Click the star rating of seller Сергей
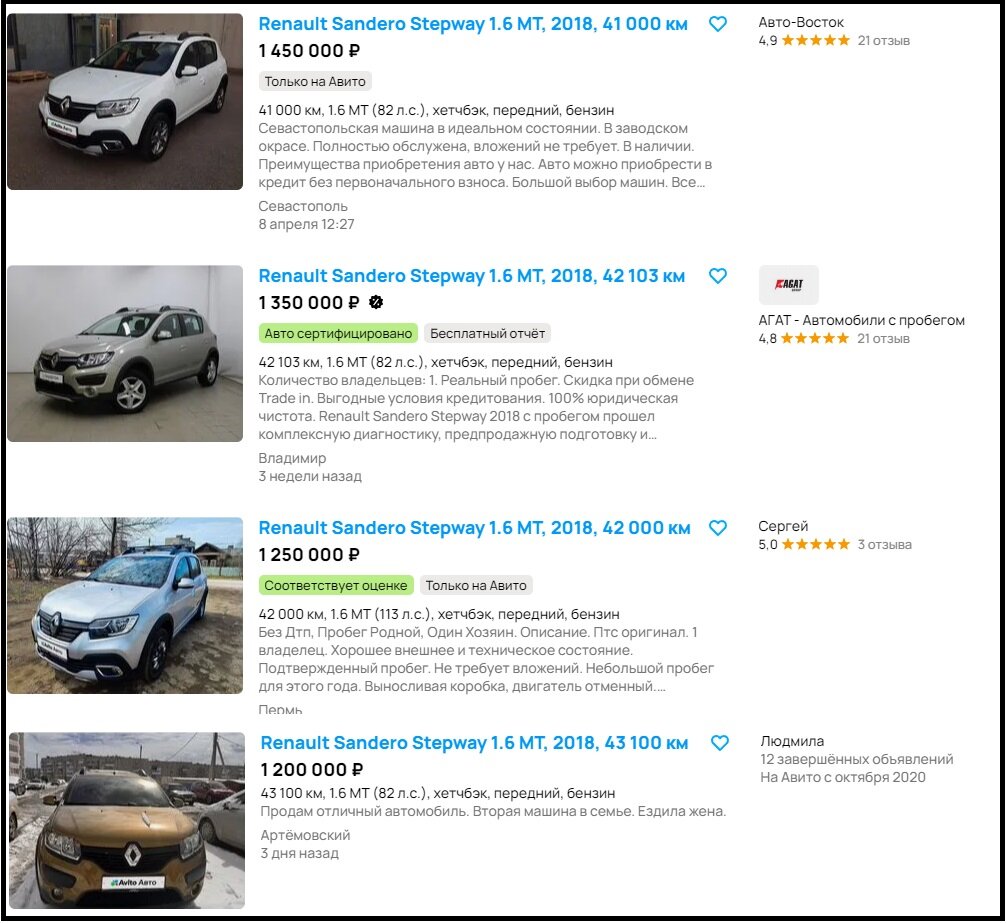Viewport: 1007px width, 923px height. (x=815, y=545)
